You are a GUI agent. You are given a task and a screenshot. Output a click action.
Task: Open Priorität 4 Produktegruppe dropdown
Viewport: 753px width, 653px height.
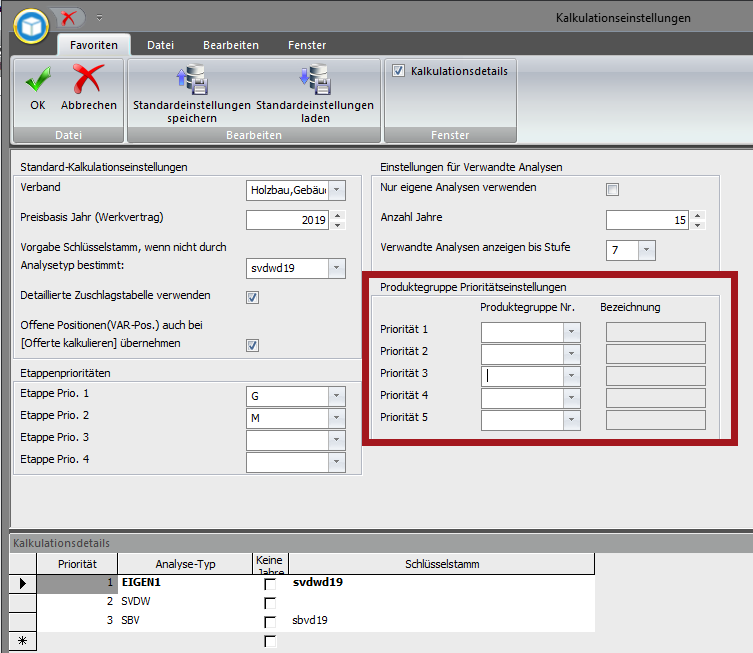click(x=571, y=398)
